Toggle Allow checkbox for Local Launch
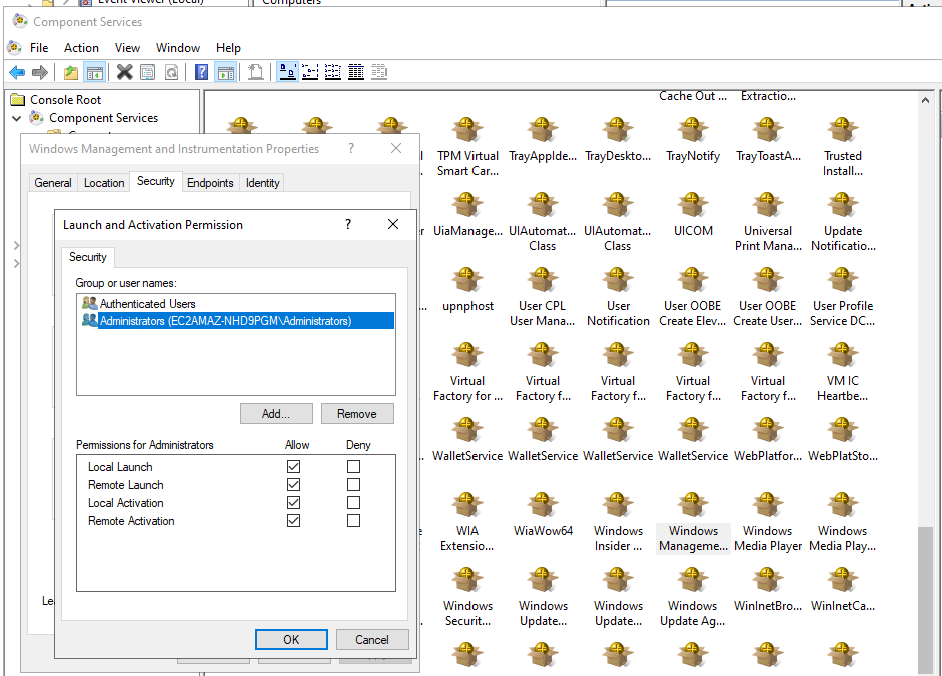942x676 pixels. pos(293,467)
